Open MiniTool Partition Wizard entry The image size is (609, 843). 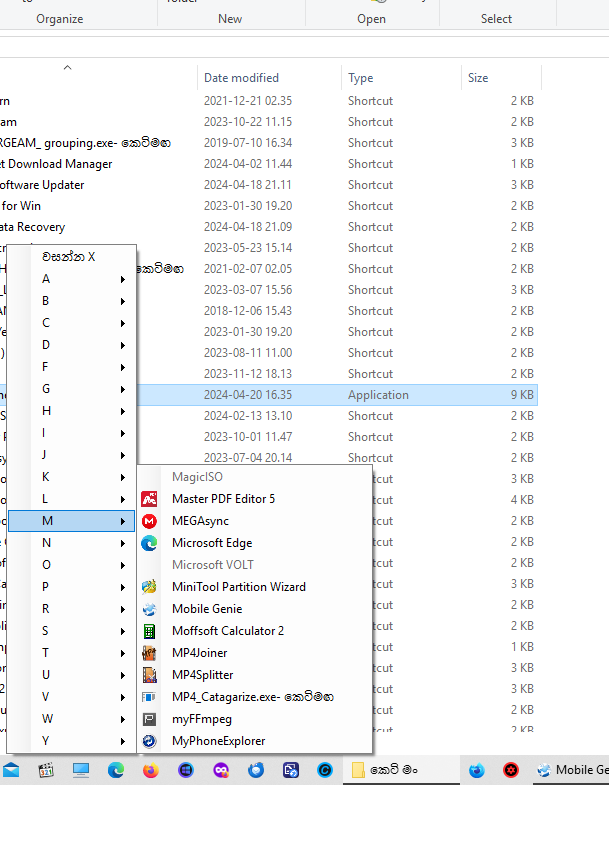coord(254,587)
